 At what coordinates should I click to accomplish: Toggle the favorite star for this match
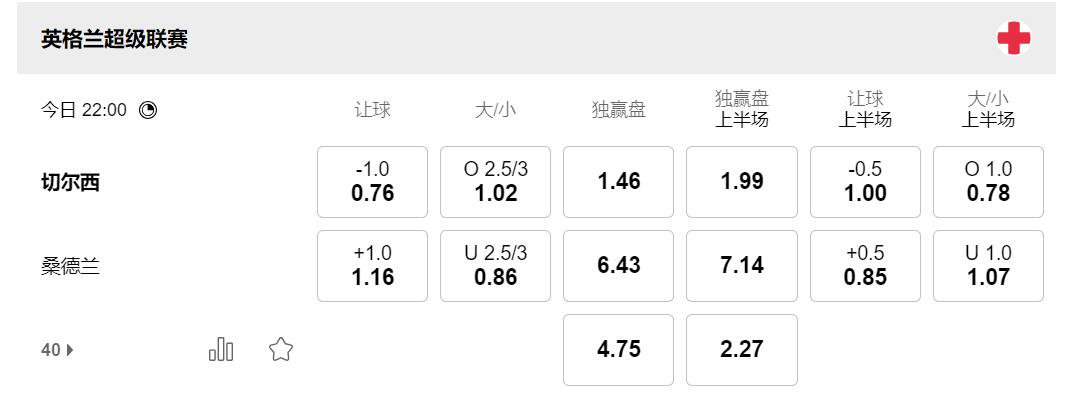(281, 349)
